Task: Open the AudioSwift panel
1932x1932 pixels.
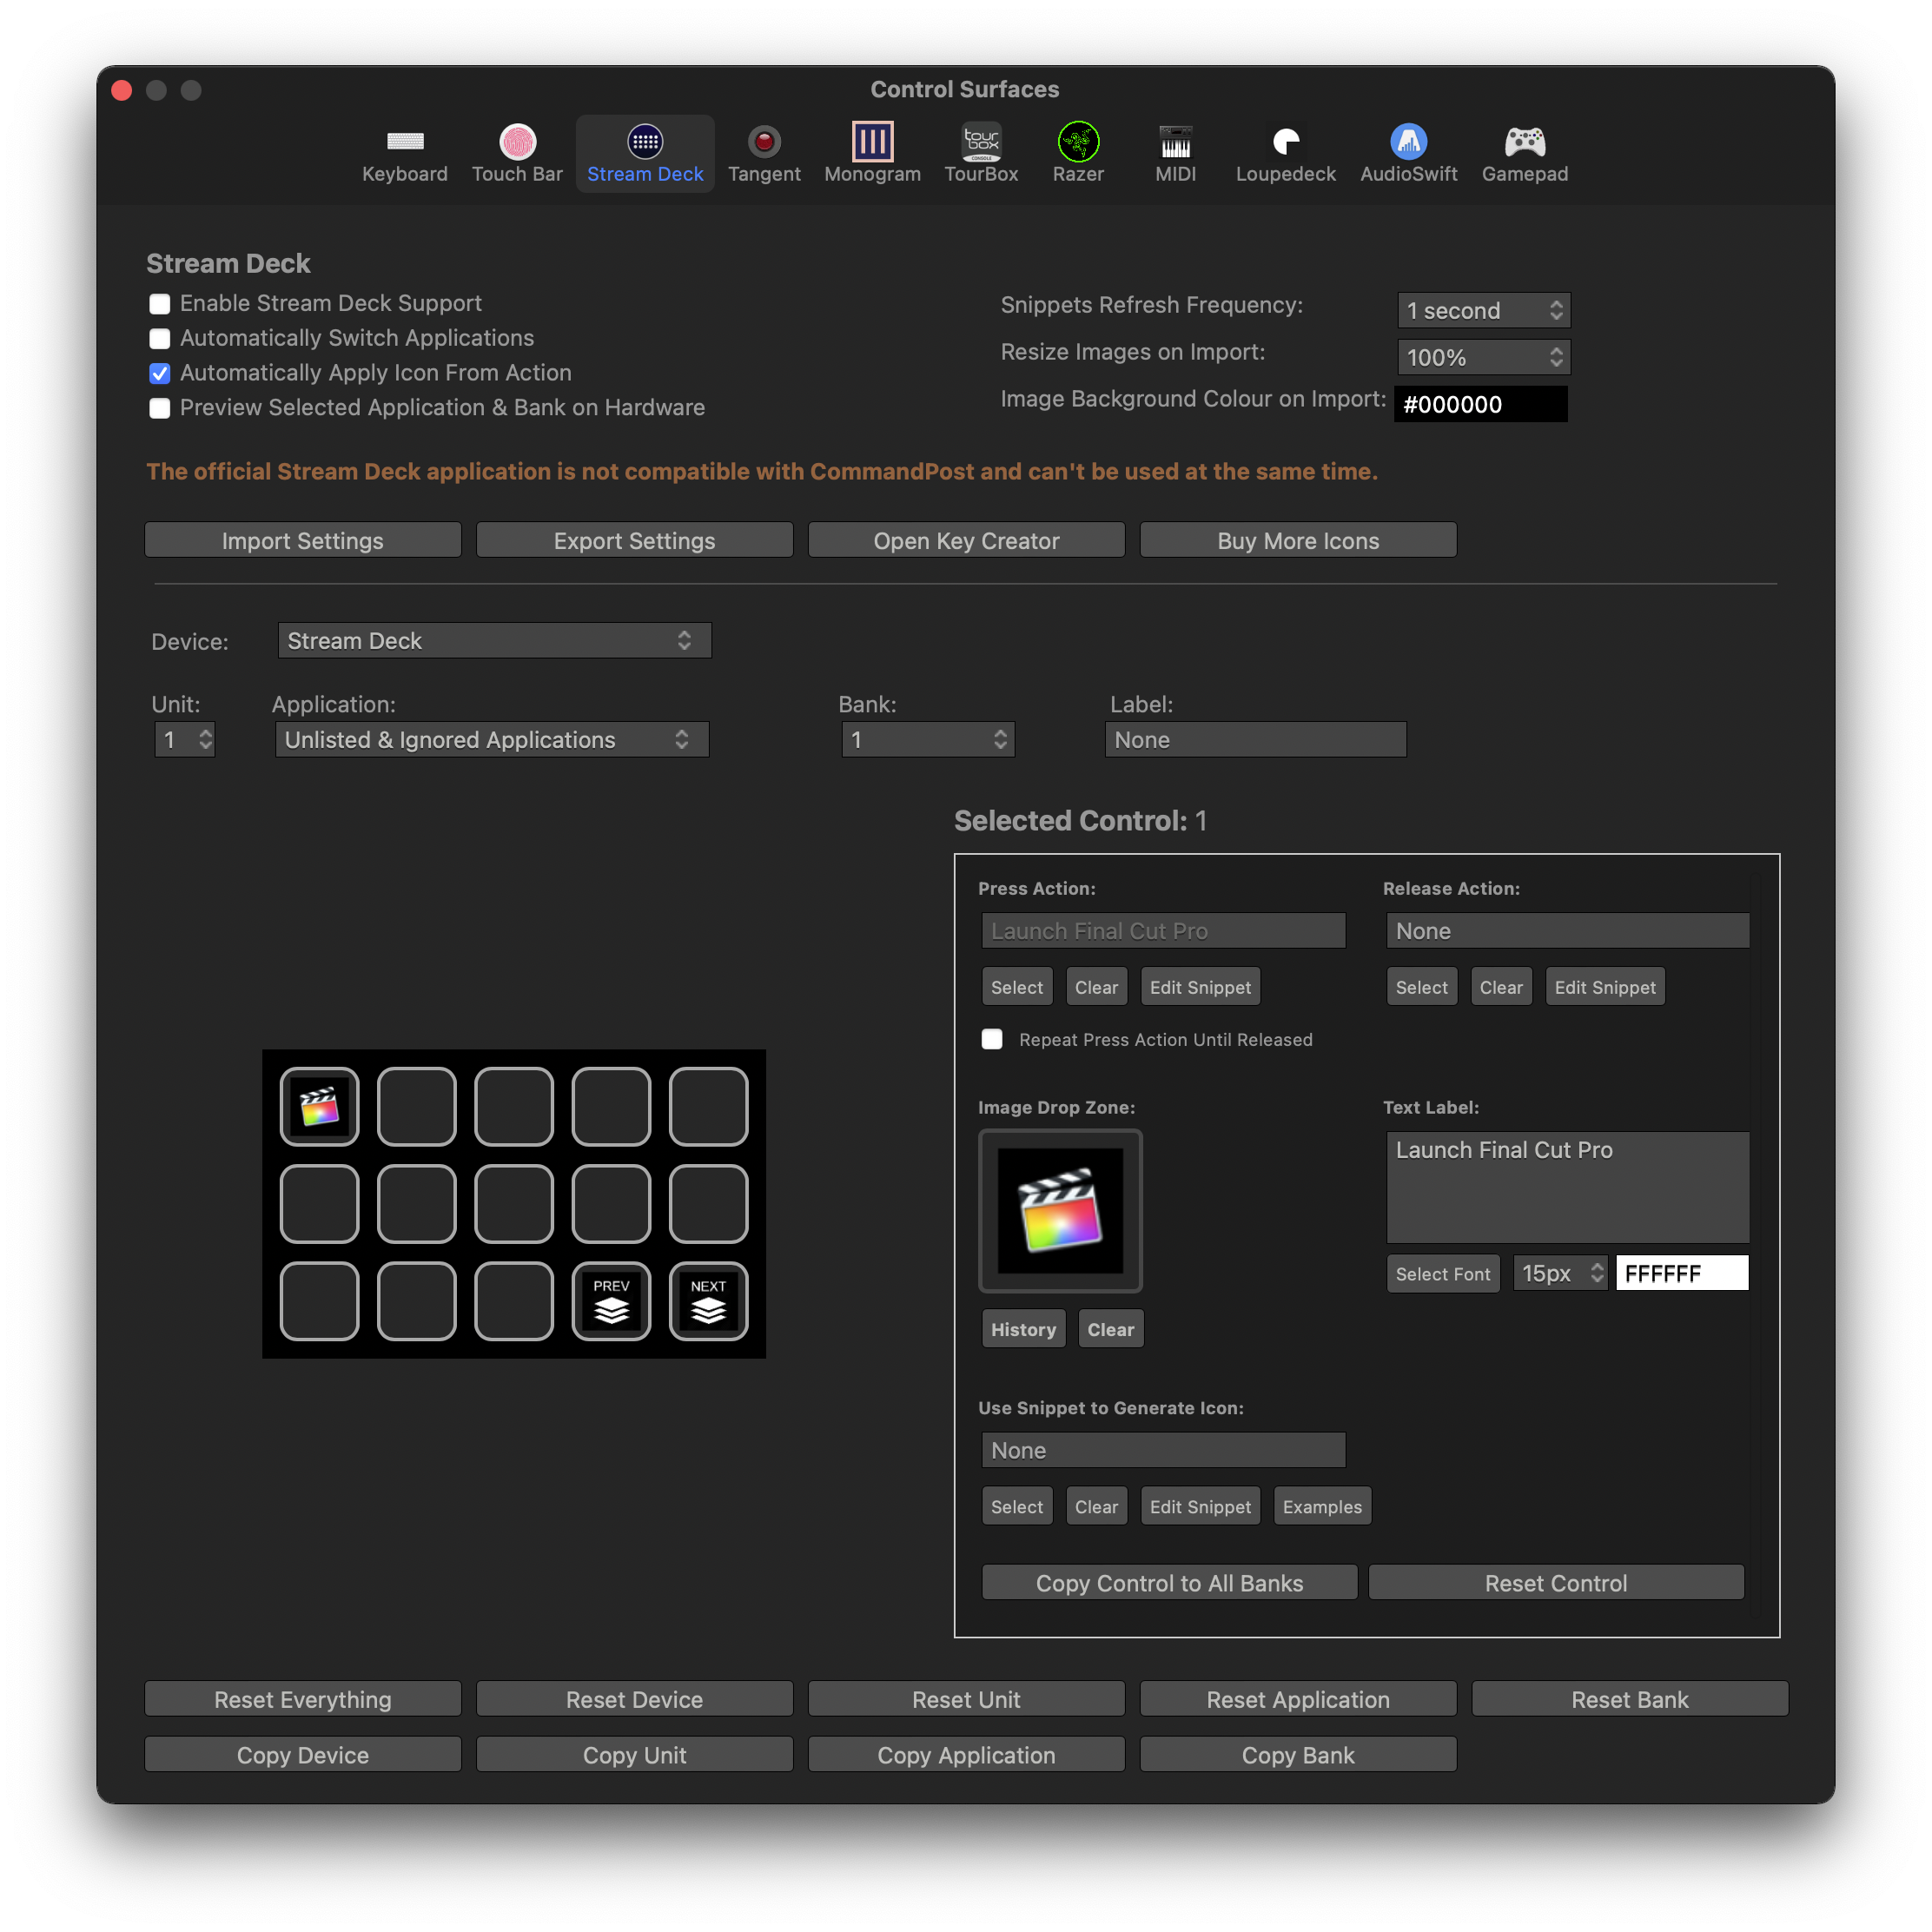Action: pos(1408,154)
